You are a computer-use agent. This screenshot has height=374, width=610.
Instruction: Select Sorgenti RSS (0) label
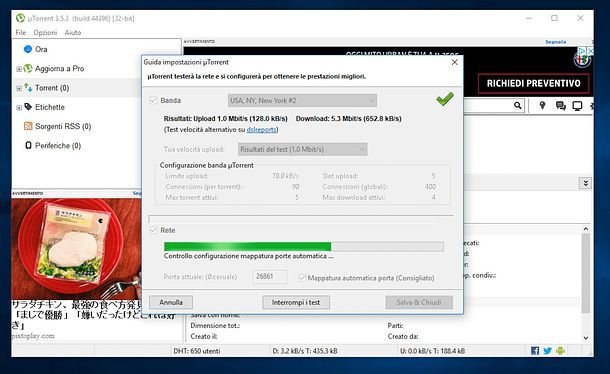click(x=63, y=126)
